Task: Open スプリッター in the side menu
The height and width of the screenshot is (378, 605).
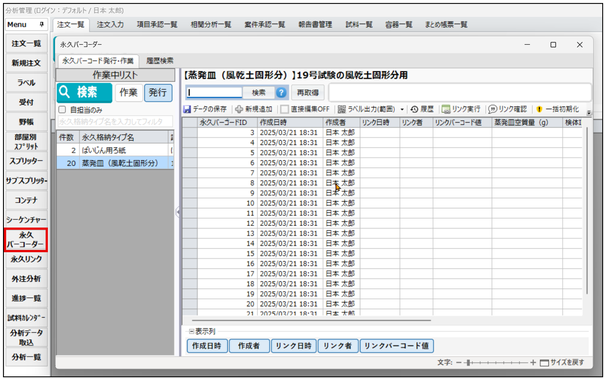Action: [26, 161]
